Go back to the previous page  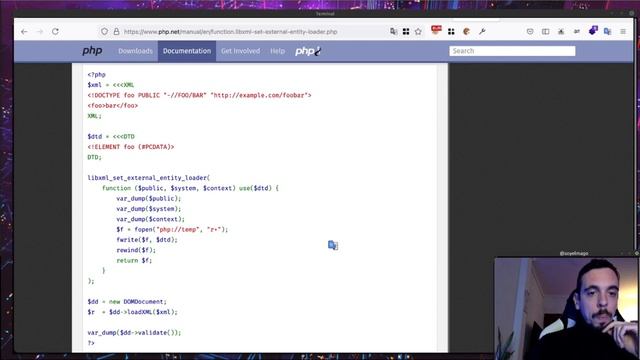tap(24, 31)
